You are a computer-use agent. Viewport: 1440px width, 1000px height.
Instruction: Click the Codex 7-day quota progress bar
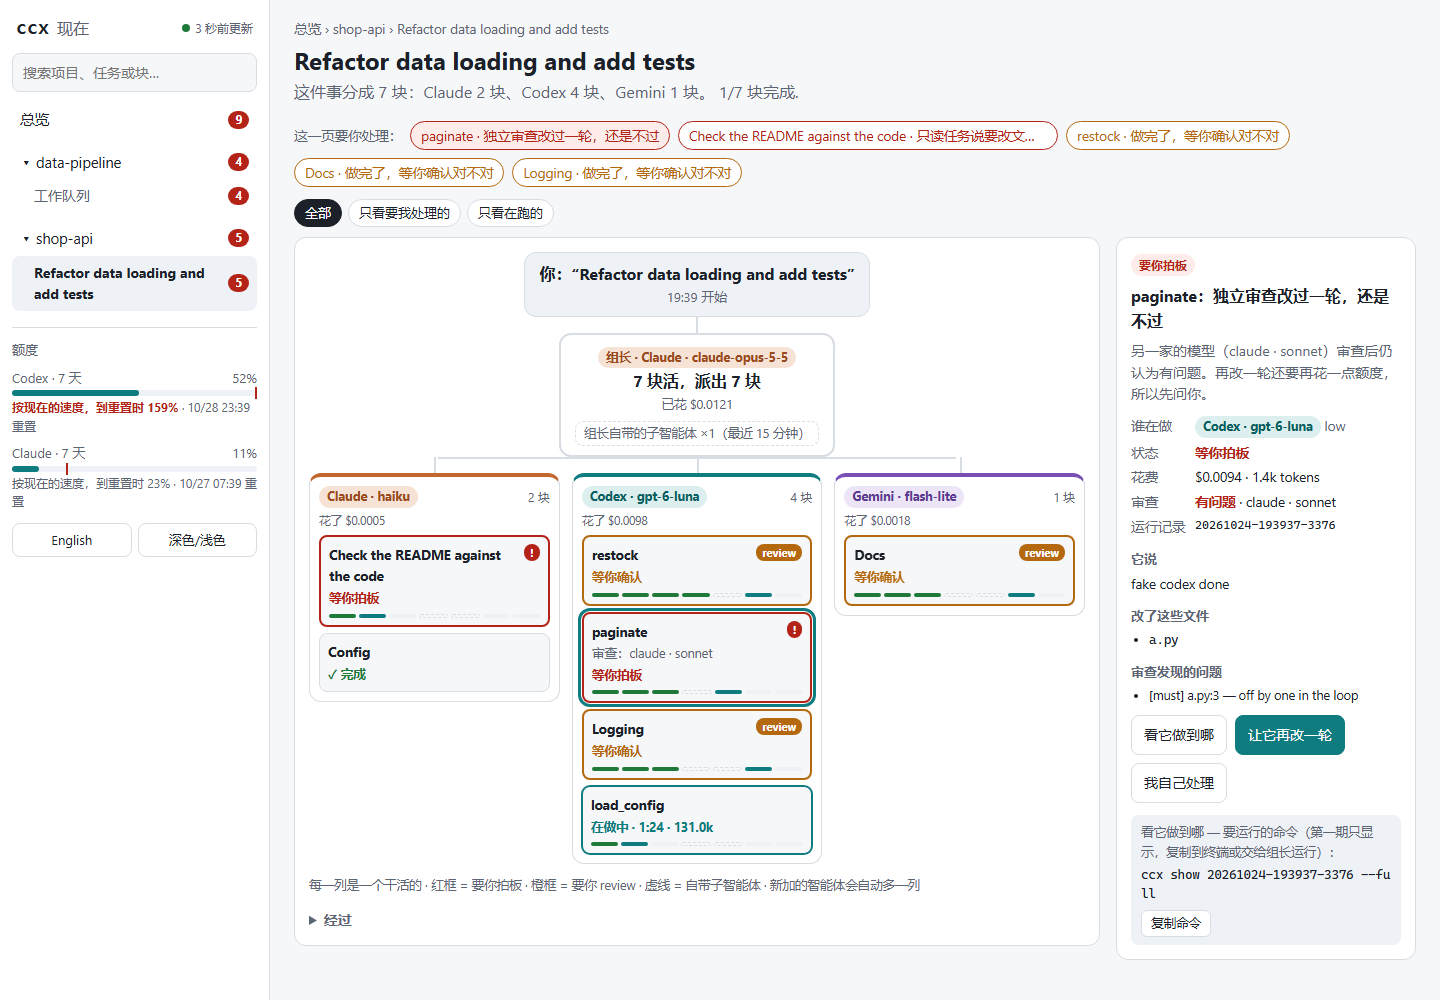tap(134, 393)
